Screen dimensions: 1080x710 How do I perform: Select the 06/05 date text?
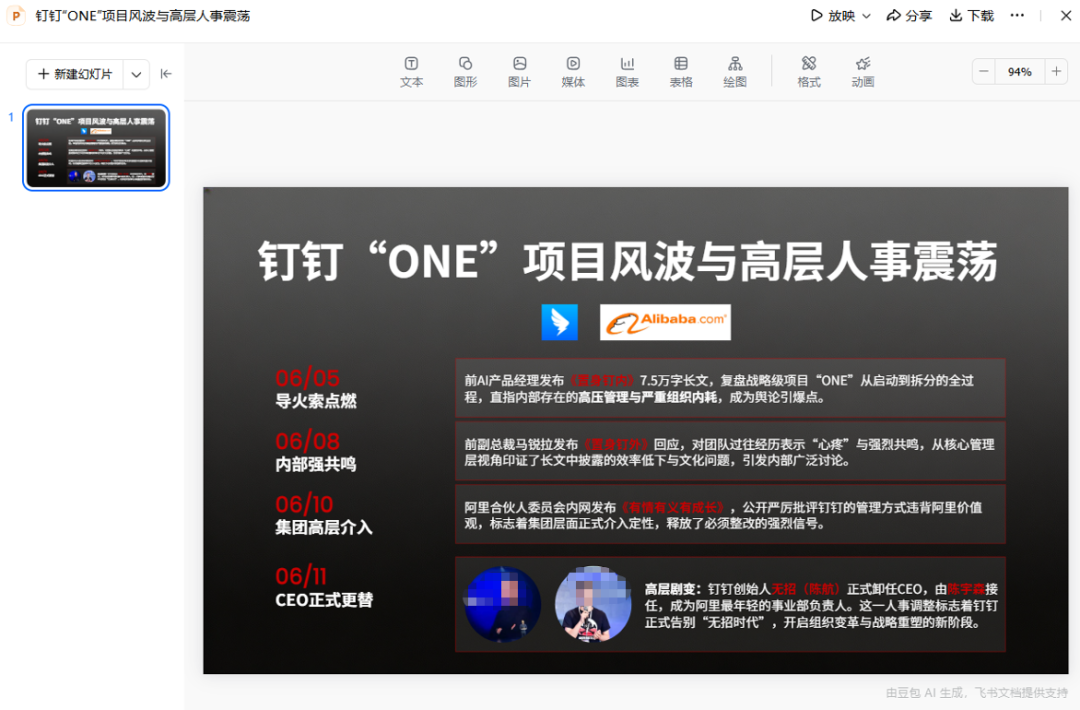click(307, 378)
